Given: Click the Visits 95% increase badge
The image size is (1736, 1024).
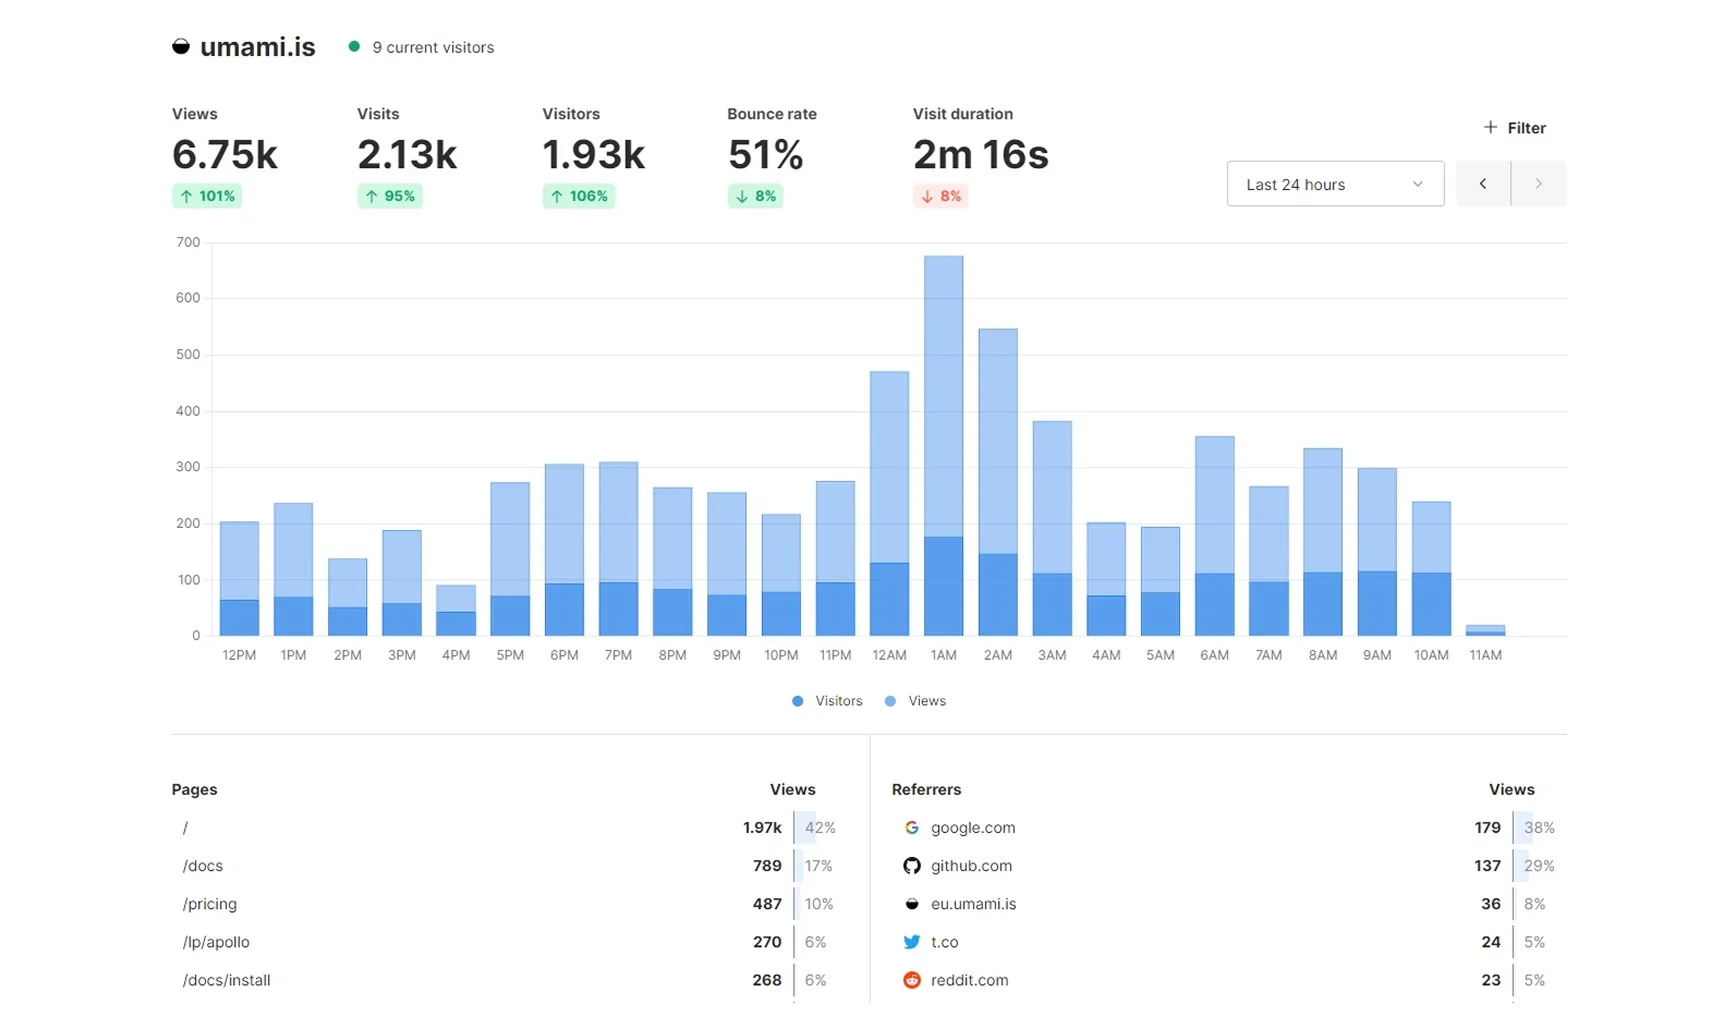Looking at the screenshot, I should (x=390, y=196).
